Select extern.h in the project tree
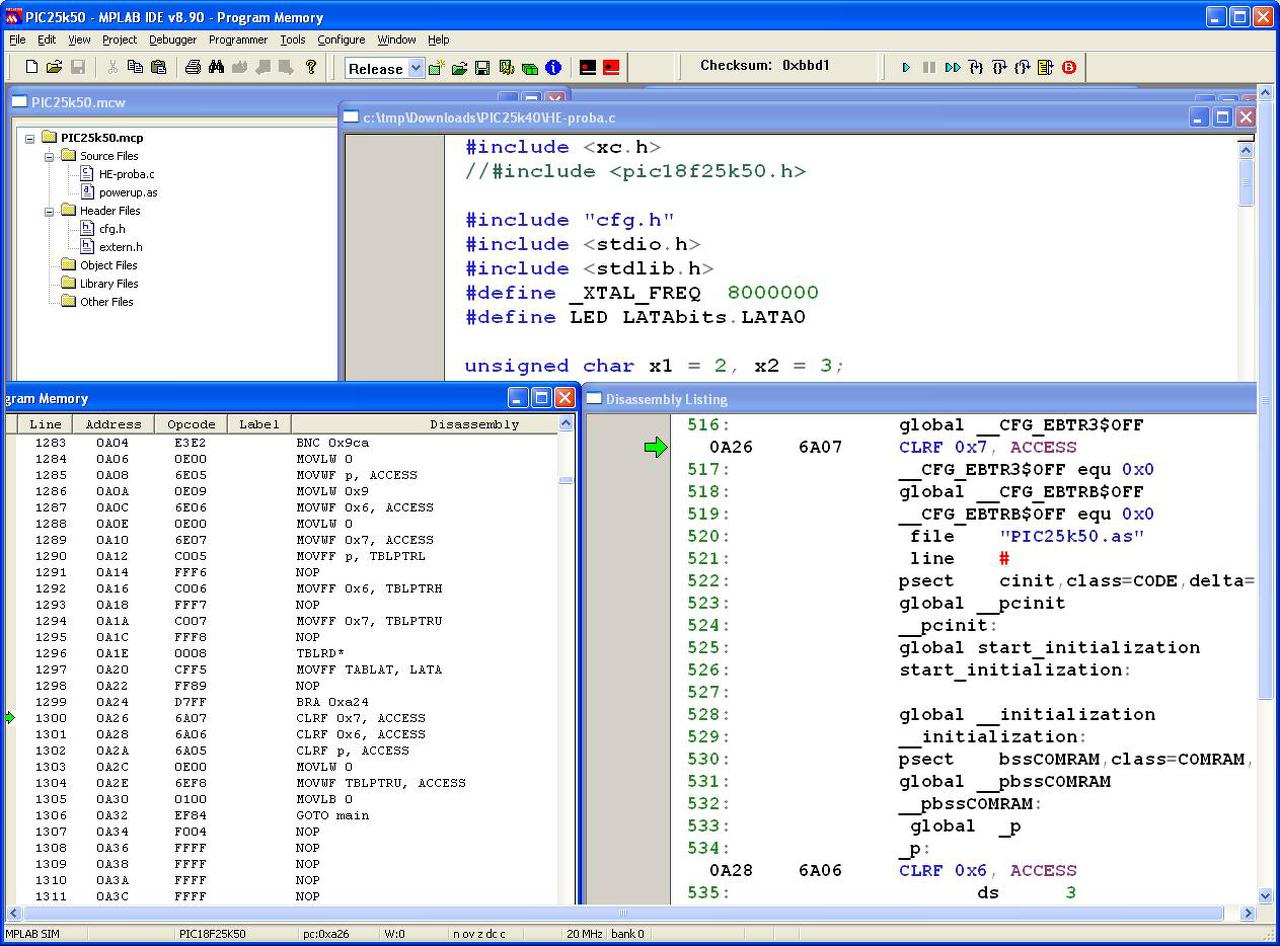Image resolution: width=1280 pixels, height=946 pixels. click(x=120, y=247)
